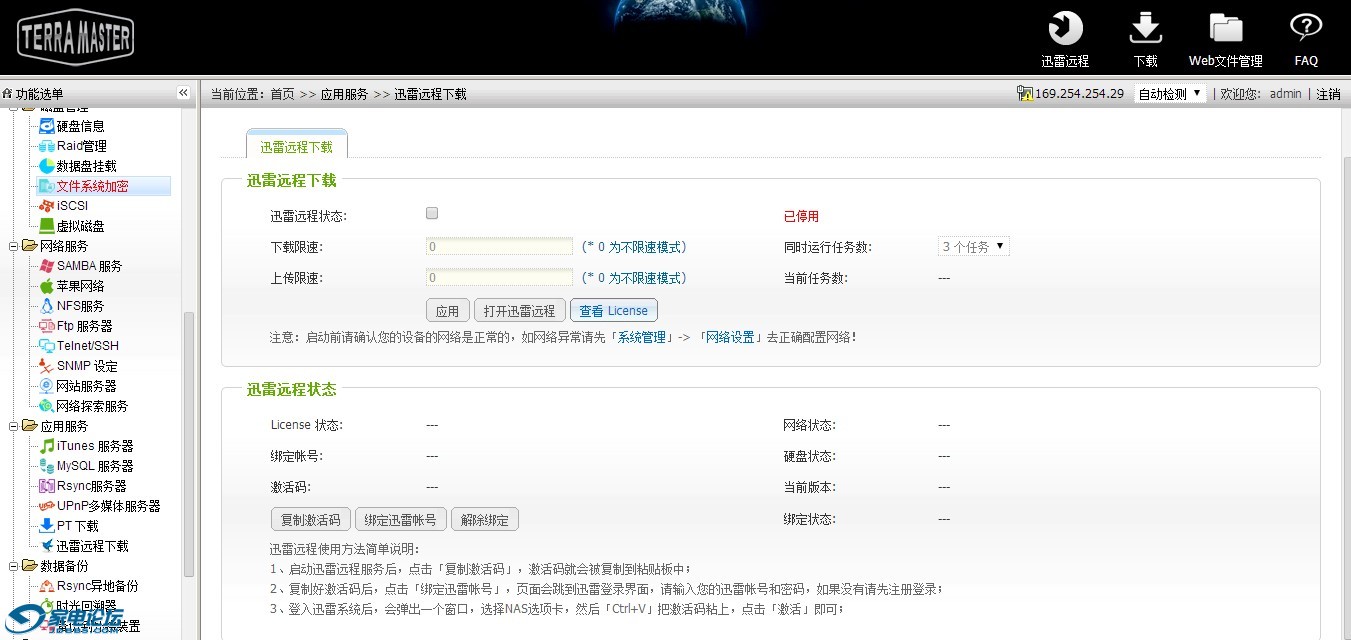Open 硬盘信息 in the sidebar
The height and width of the screenshot is (640, 1351).
(x=80, y=126)
